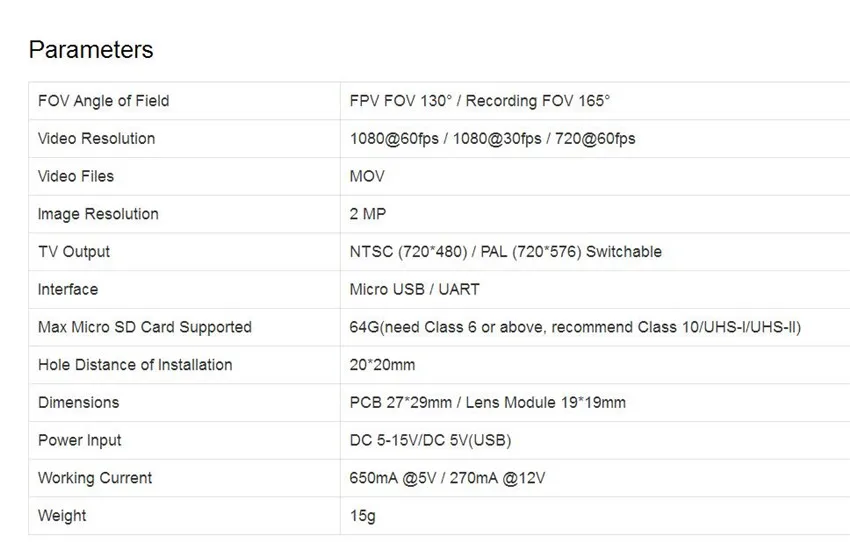
Task: Select the Video Resolution row label
Action: pos(96,139)
